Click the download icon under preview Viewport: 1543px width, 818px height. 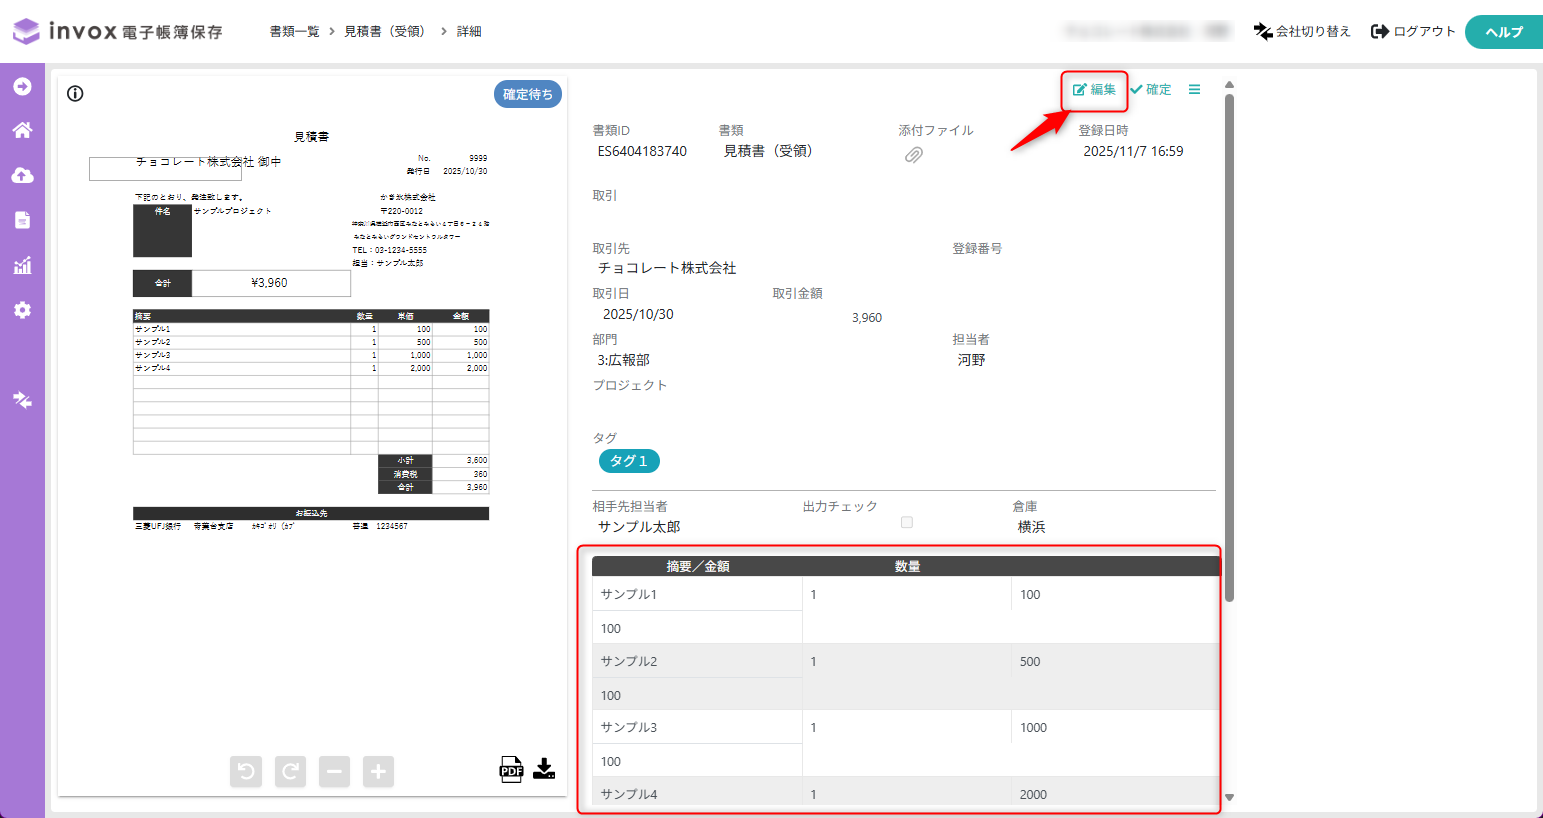544,768
